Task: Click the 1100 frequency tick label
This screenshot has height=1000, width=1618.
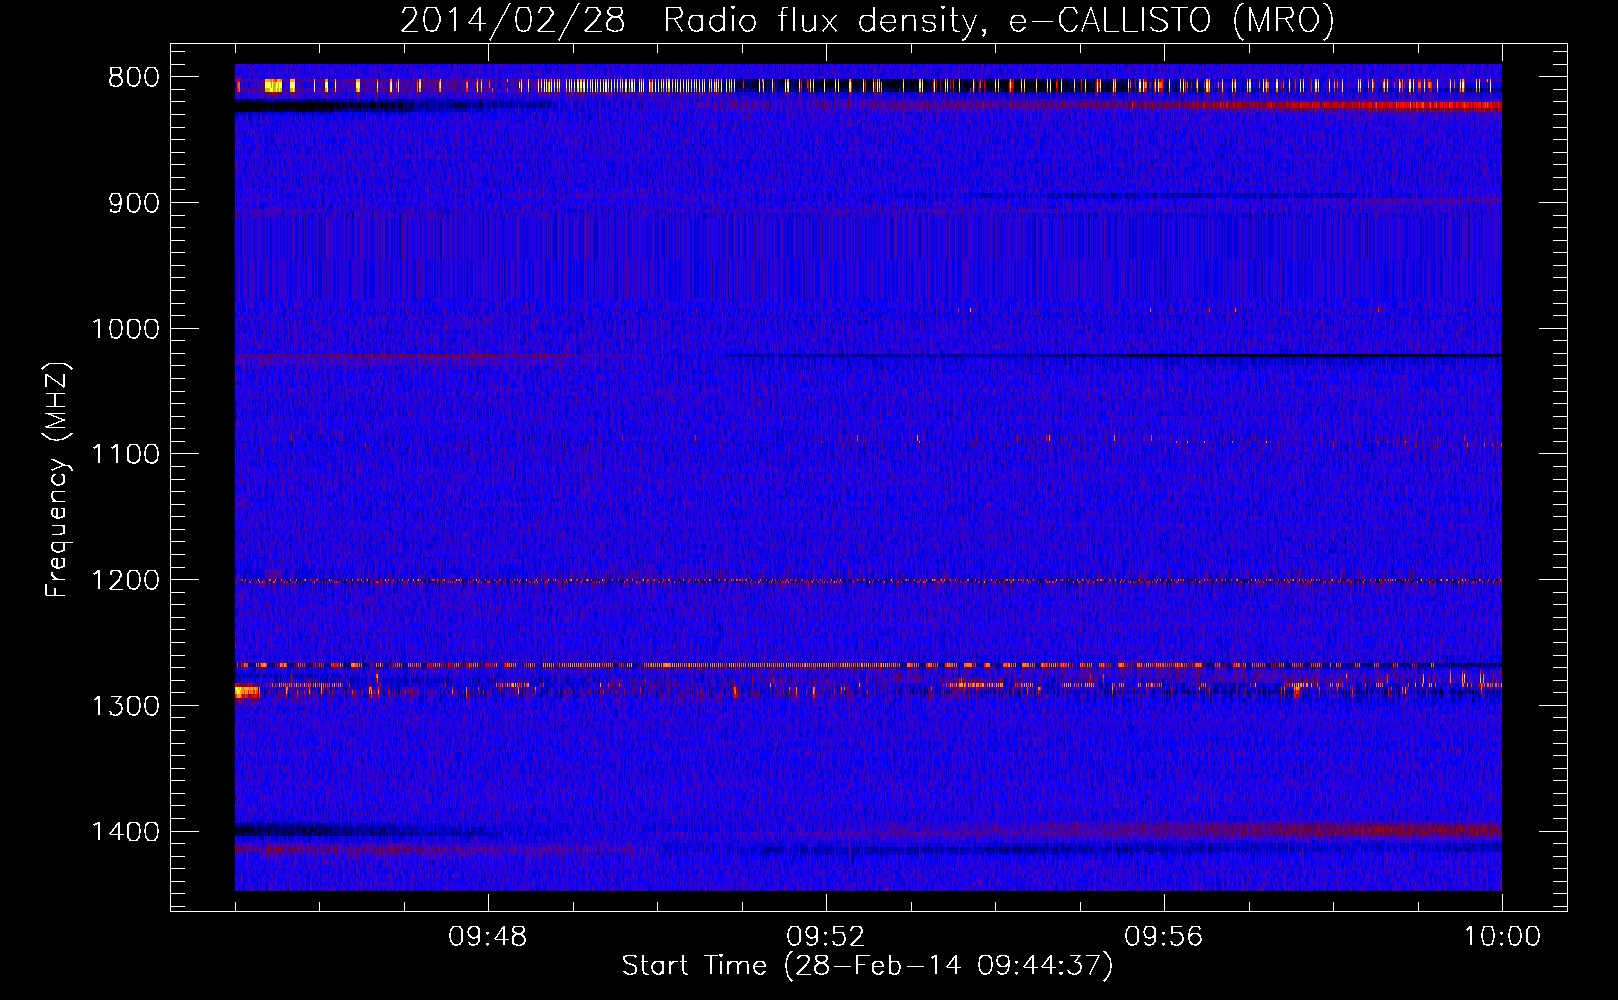Action: tap(125, 454)
